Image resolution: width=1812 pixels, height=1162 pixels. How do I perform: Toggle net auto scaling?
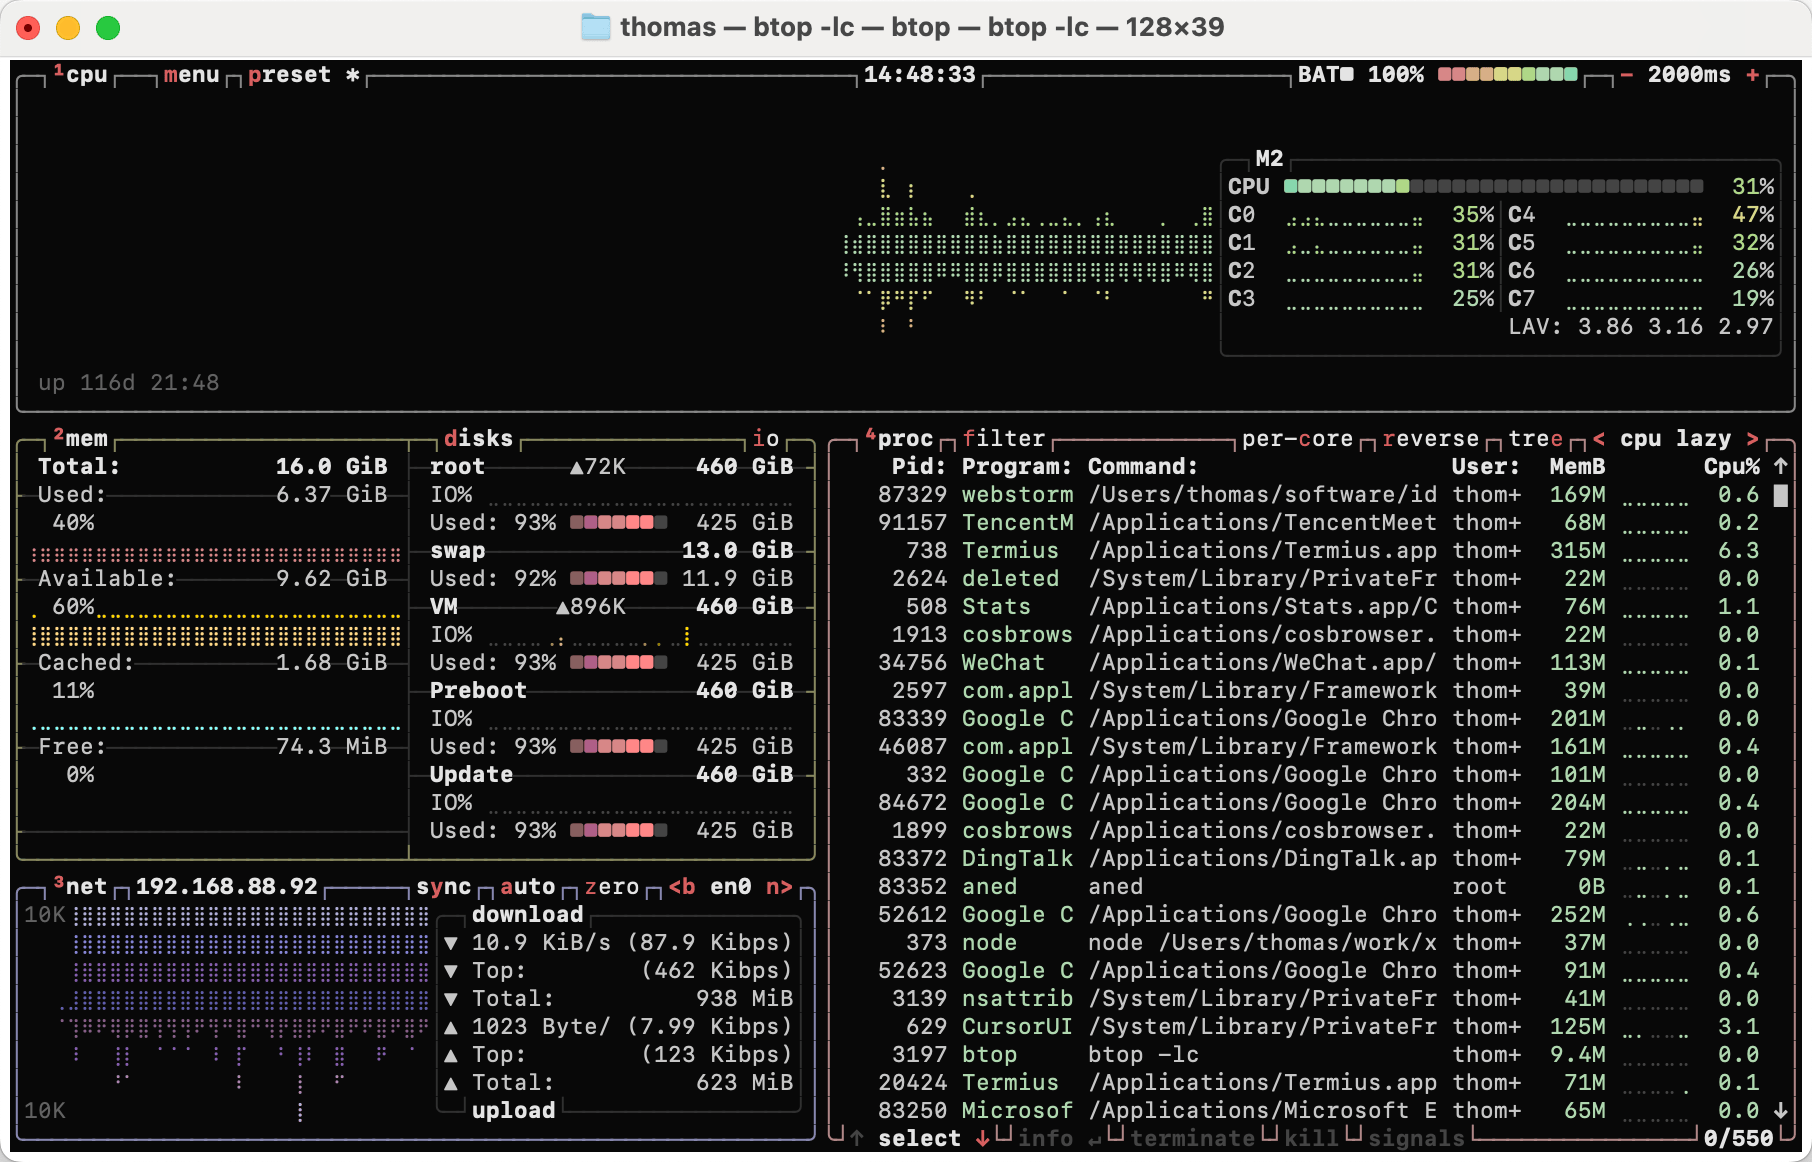click(x=527, y=886)
